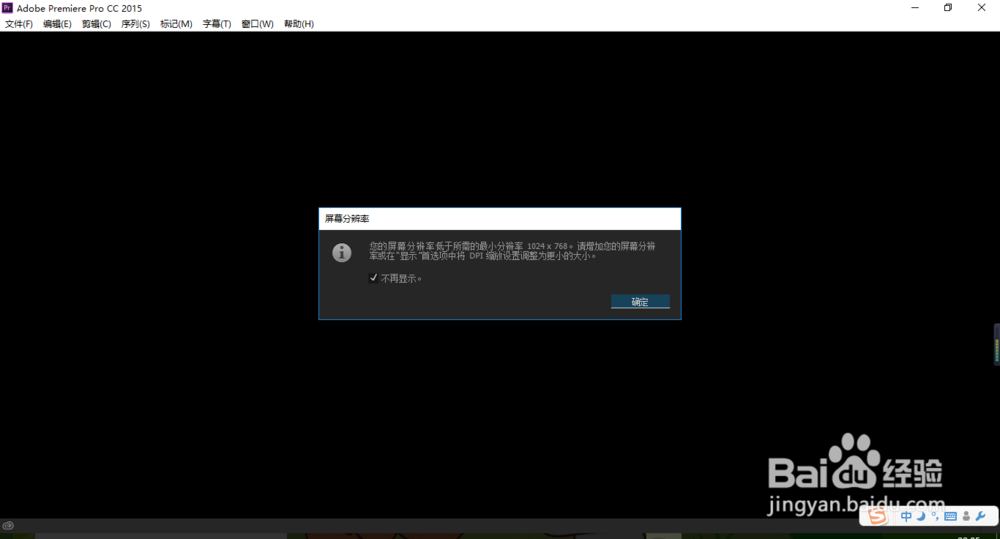Toggle the moon half-width icon on input bar
The width and height of the screenshot is (1000, 539).
tap(921, 516)
